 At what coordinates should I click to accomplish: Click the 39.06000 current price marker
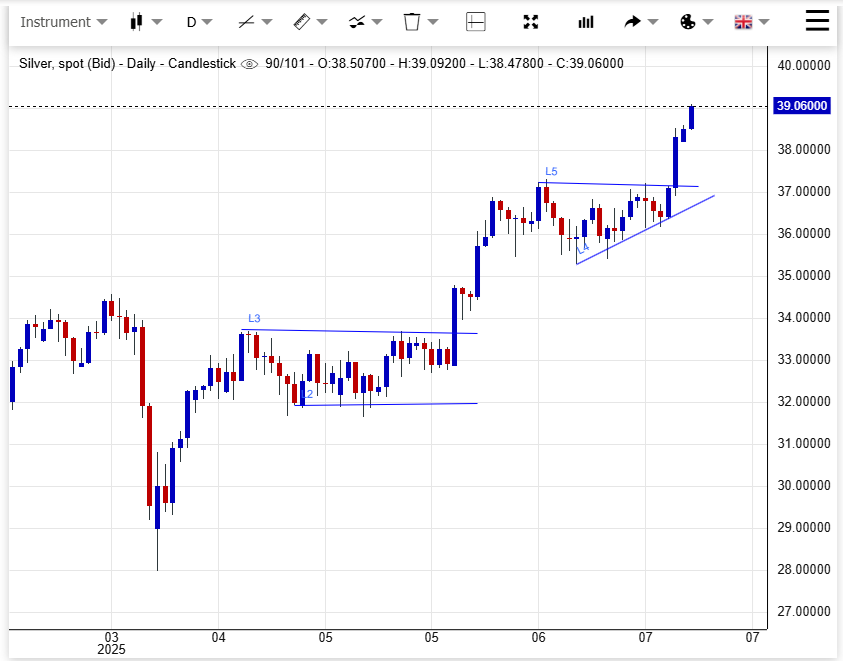click(x=802, y=106)
